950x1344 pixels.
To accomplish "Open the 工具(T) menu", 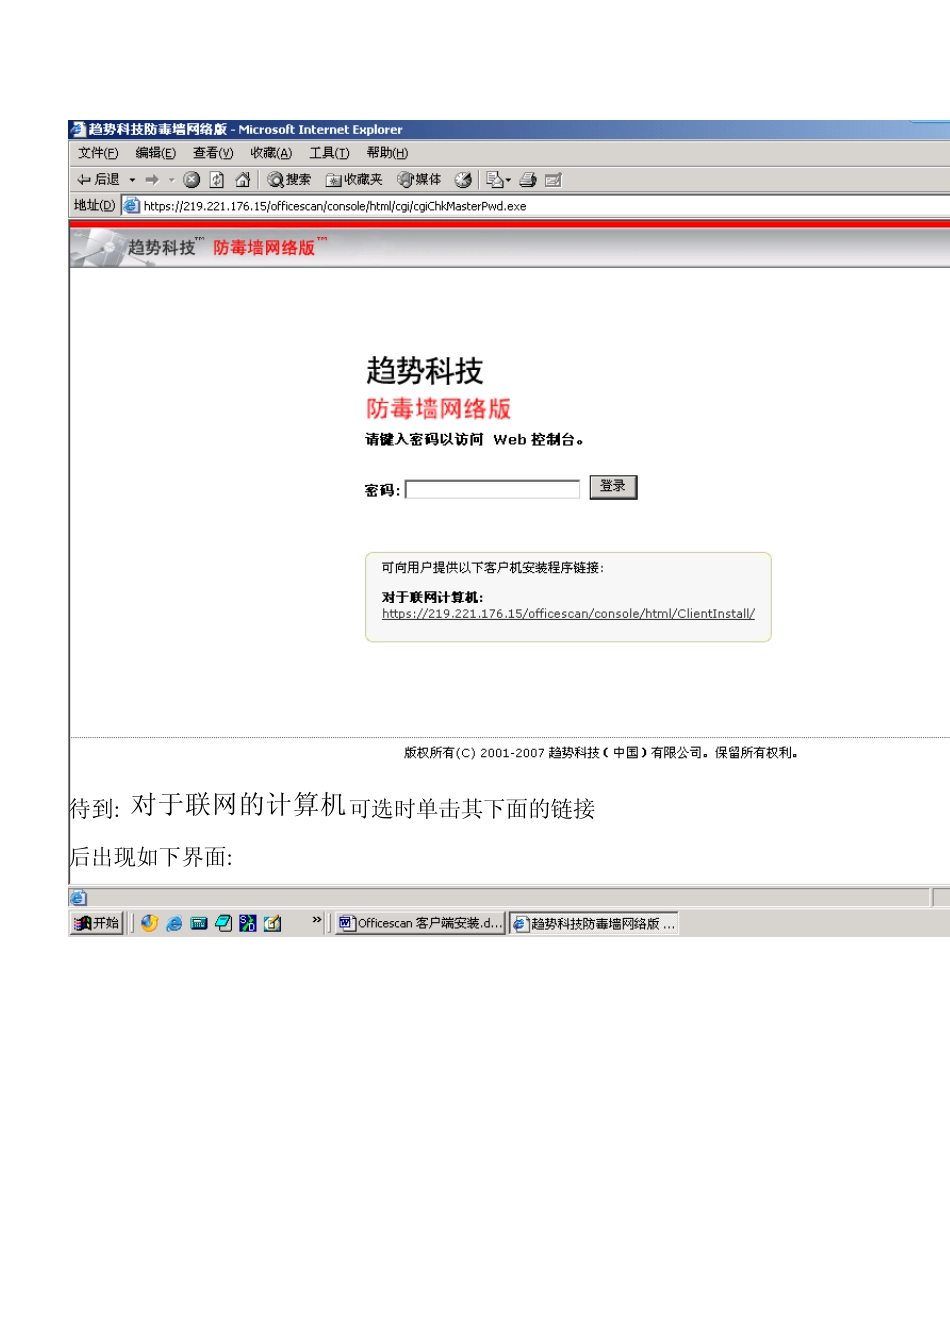I will [x=329, y=153].
